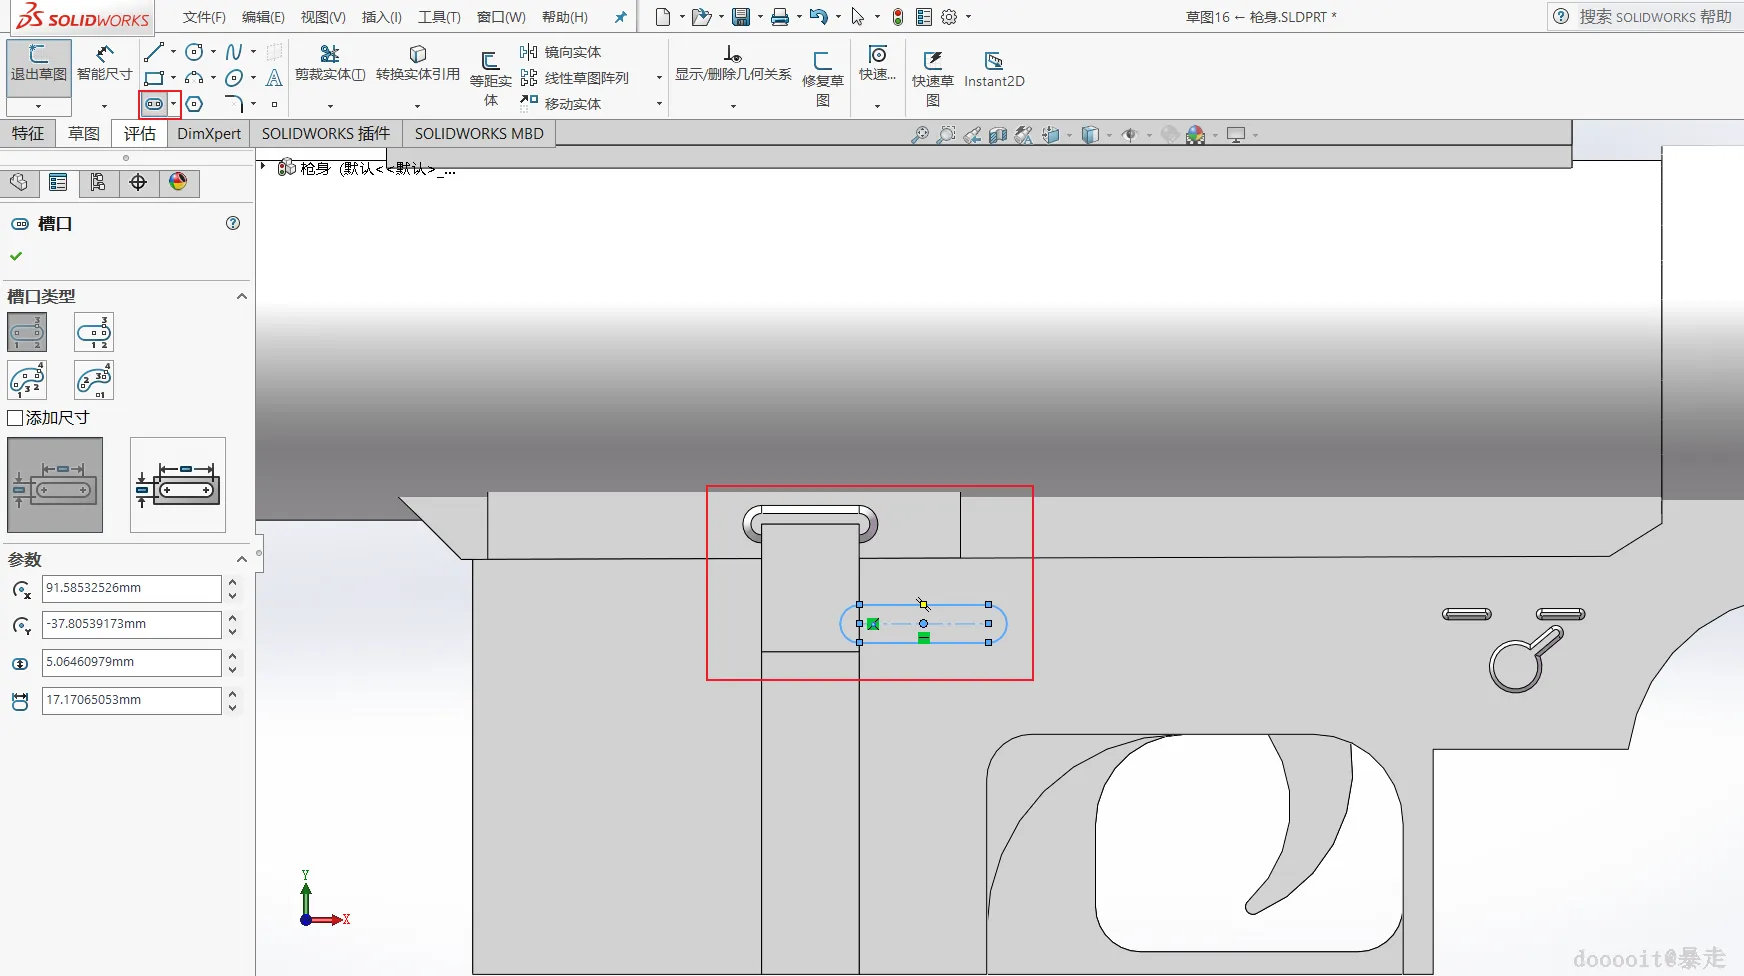The image size is (1744, 976).
Task: Switch to the 草图 tab
Action: pyautogui.click(x=84, y=134)
